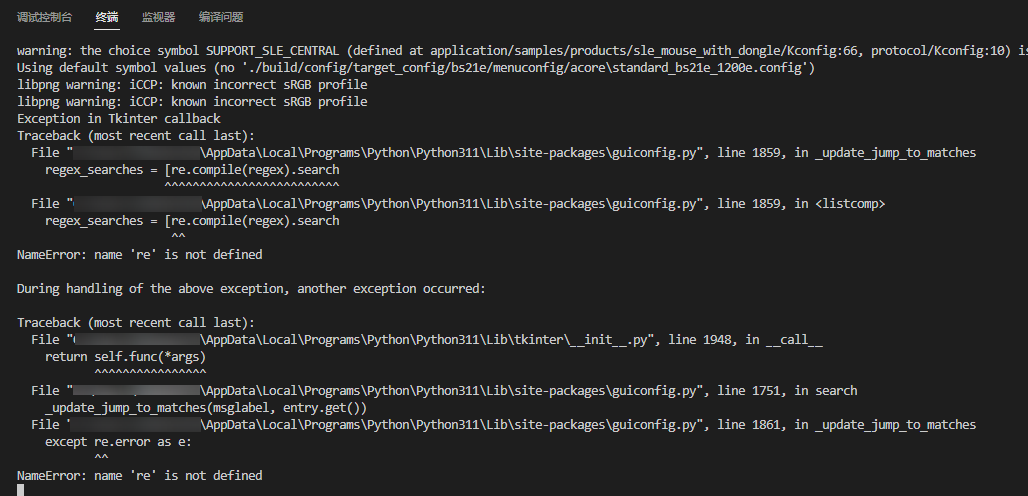Click the last NameError message line
This screenshot has height=496, width=1028.
(x=140, y=475)
